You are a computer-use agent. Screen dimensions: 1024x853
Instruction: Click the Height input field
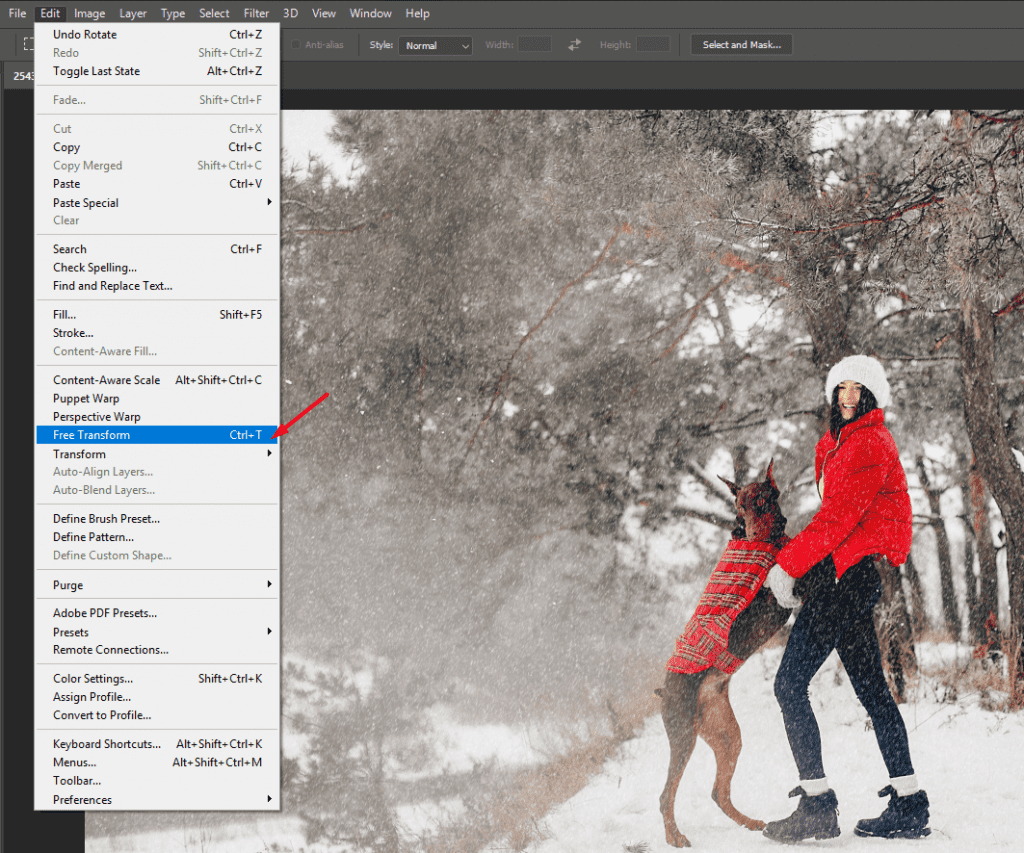(653, 44)
